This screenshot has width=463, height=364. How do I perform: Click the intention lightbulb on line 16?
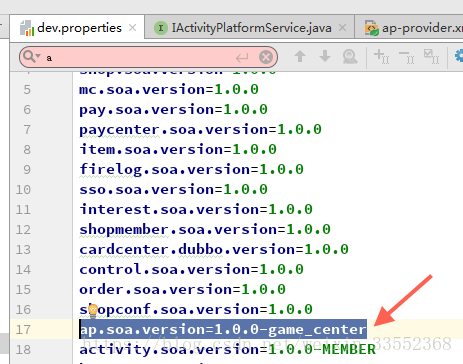pyautogui.click(x=93, y=311)
